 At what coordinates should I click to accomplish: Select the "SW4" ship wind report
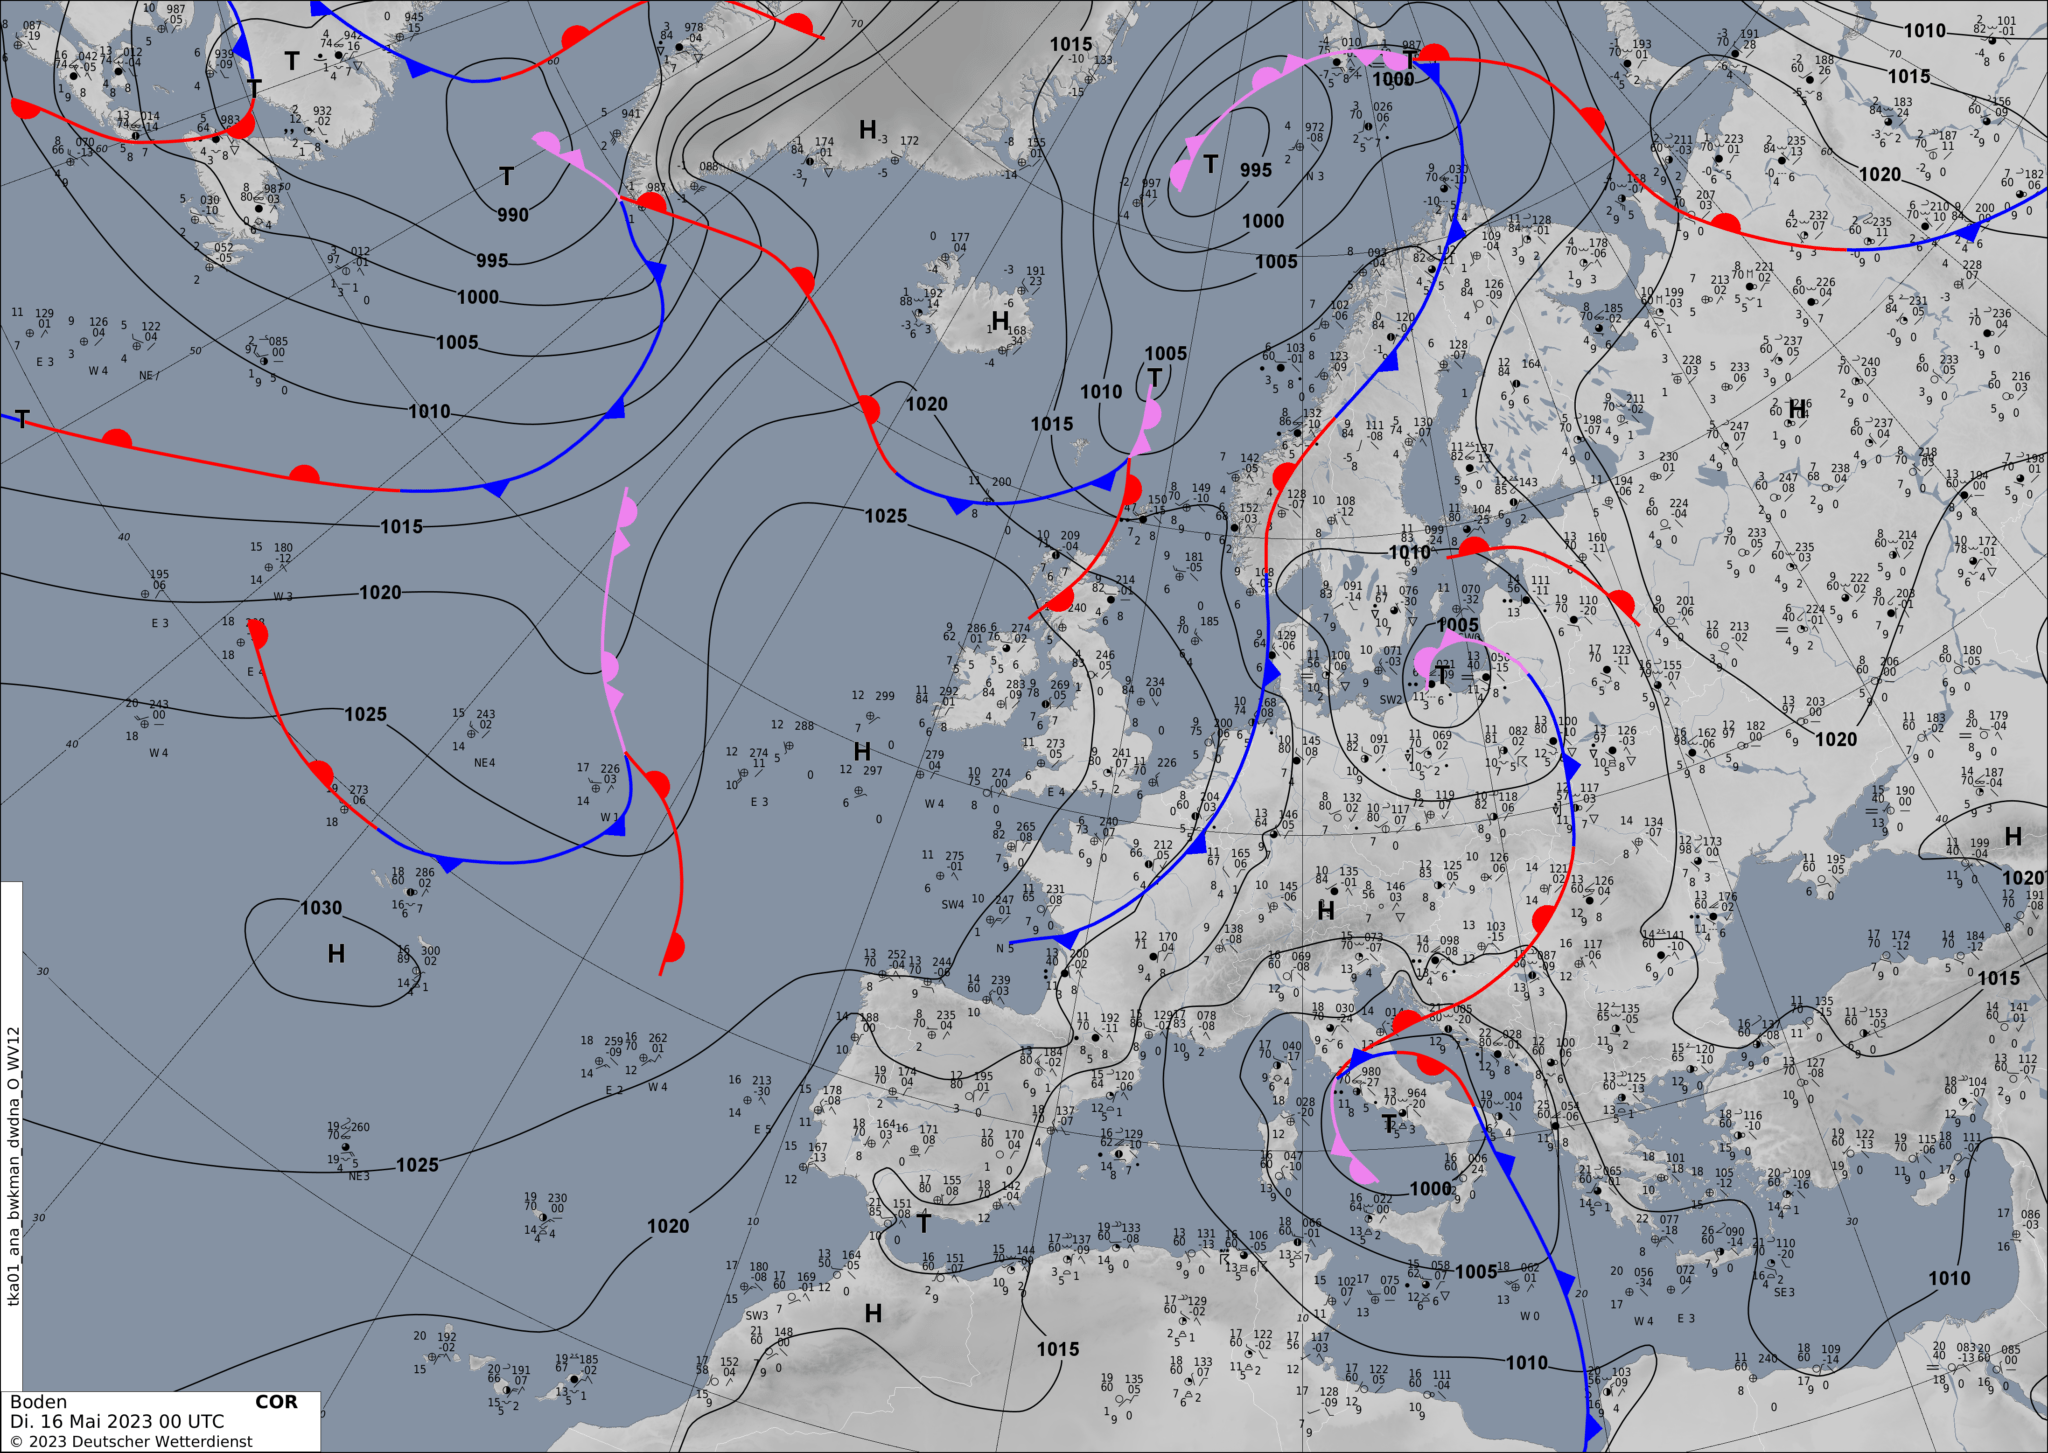tap(952, 905)
